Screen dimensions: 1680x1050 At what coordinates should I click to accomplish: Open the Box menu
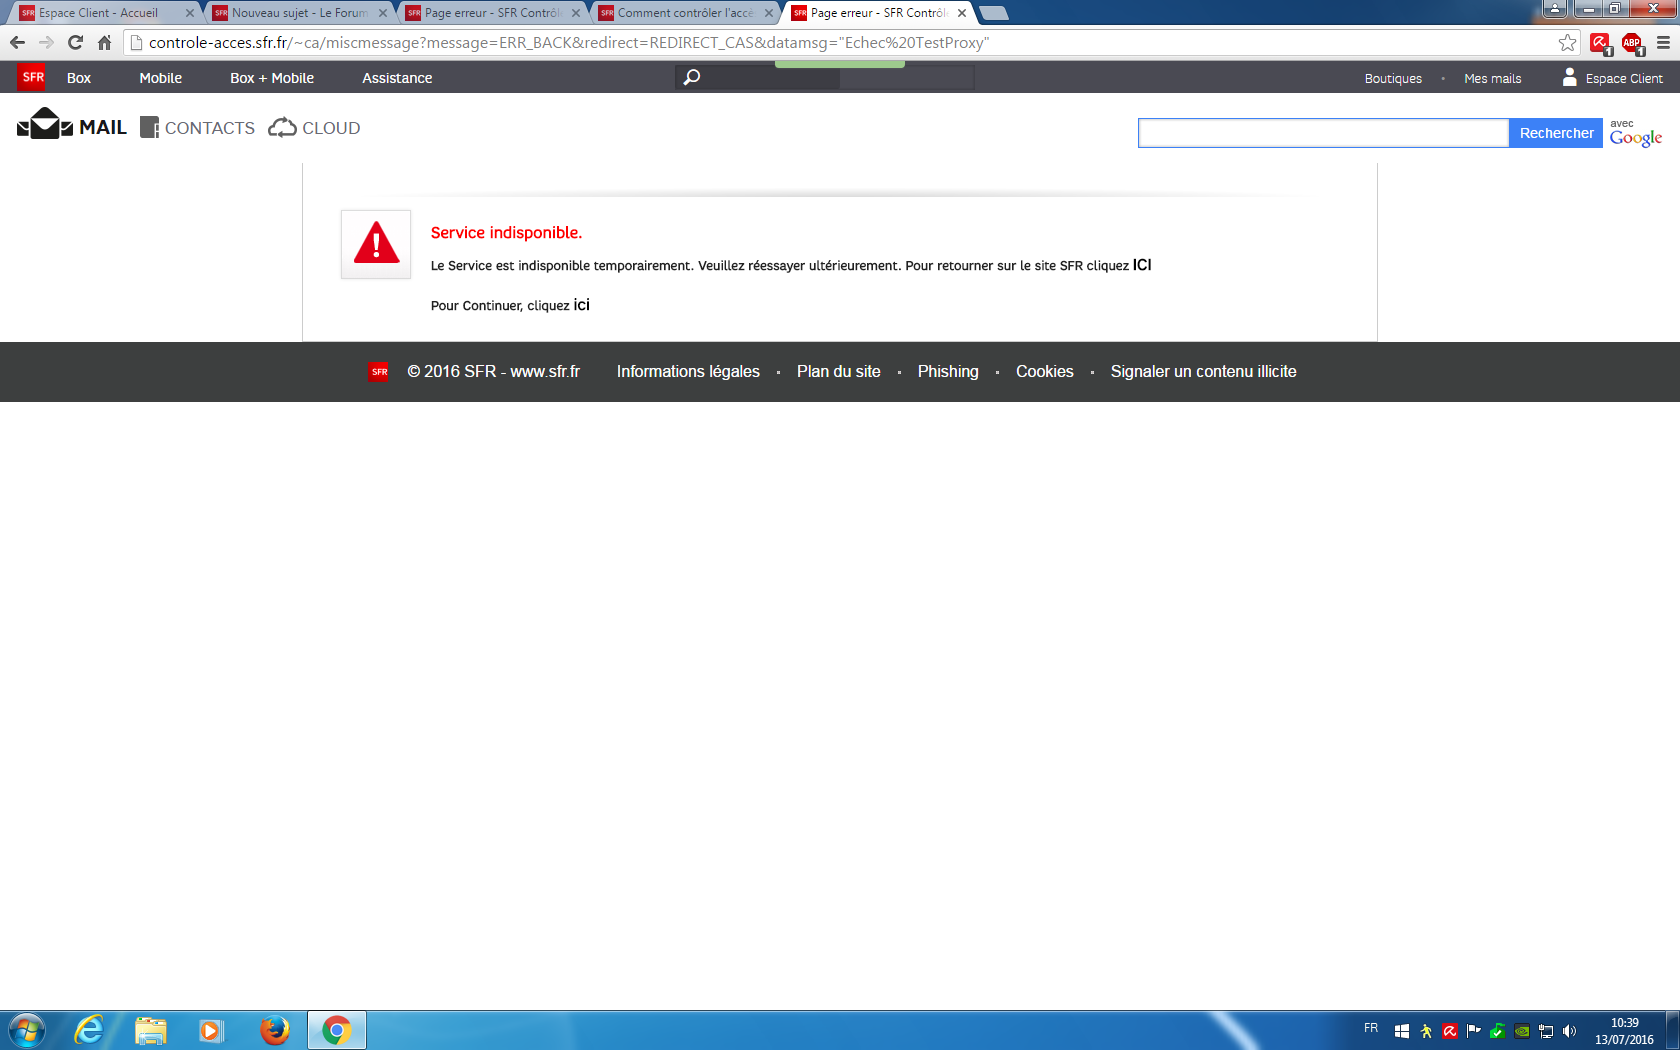pyautogui.click(x=79, y=78)
